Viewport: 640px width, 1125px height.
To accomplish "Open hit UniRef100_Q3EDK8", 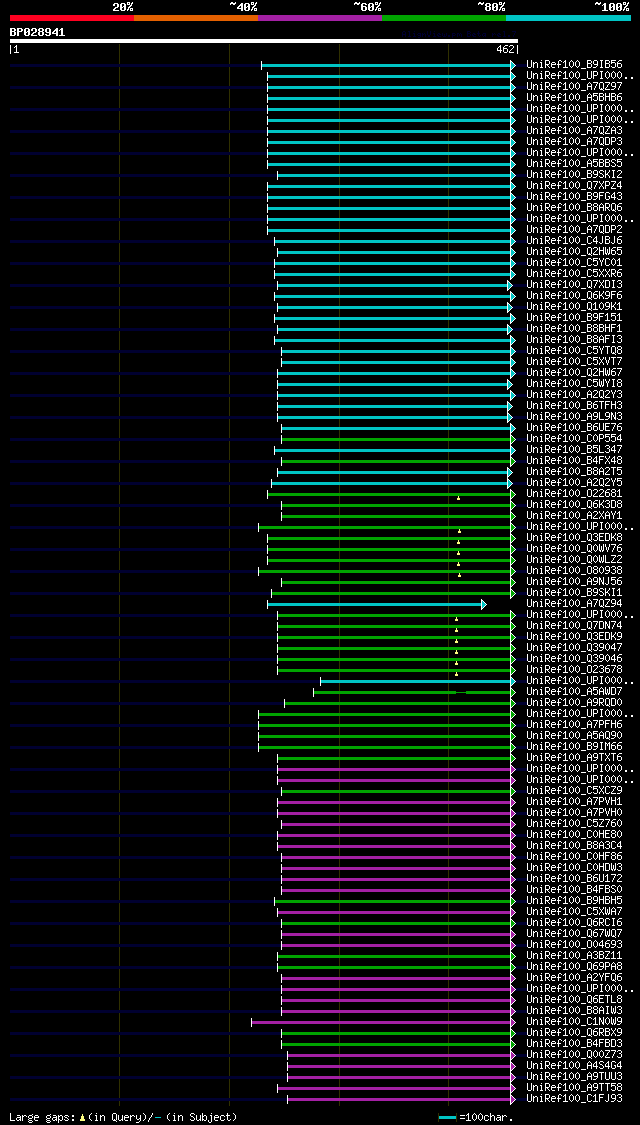I will pyautogui.click(x=574, y=537).
